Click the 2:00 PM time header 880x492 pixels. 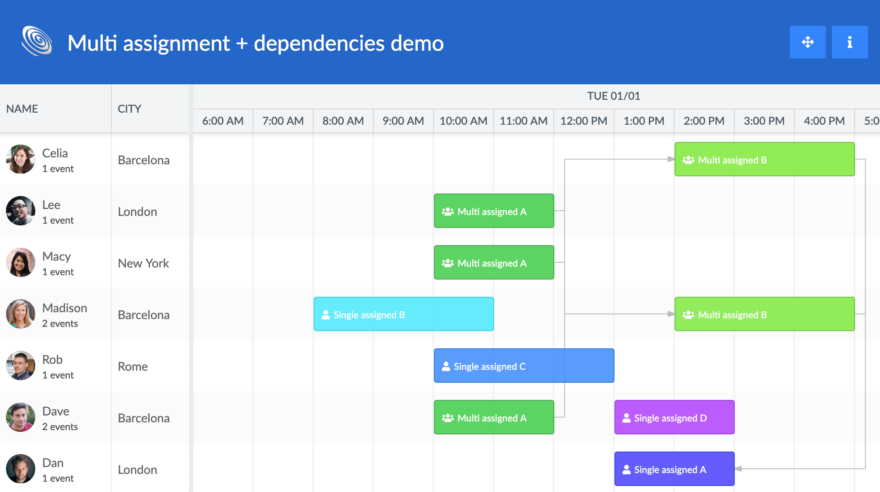coord(704,121)
